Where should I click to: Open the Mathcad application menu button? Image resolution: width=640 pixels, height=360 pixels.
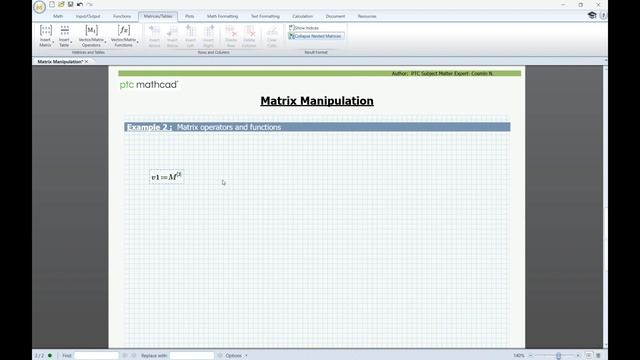tap(40, 7)
